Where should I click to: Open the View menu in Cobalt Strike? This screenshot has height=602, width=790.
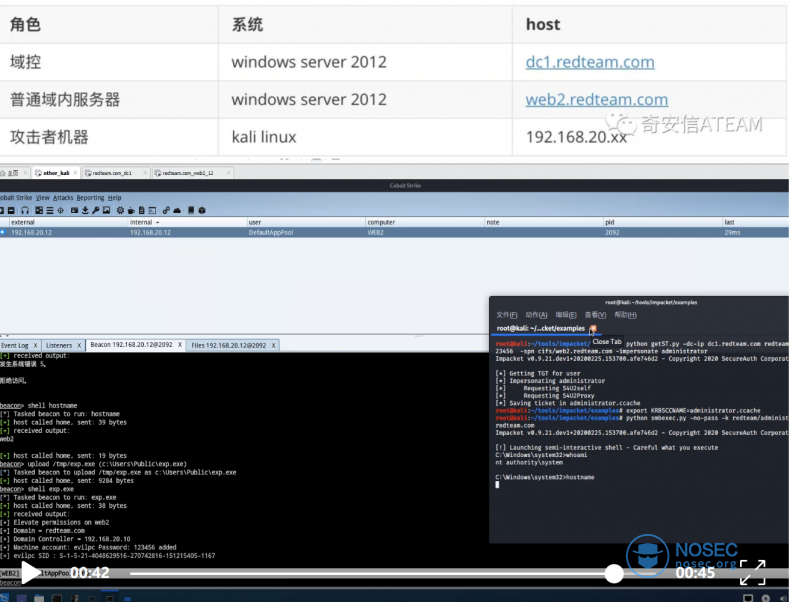tap(43, 197)
